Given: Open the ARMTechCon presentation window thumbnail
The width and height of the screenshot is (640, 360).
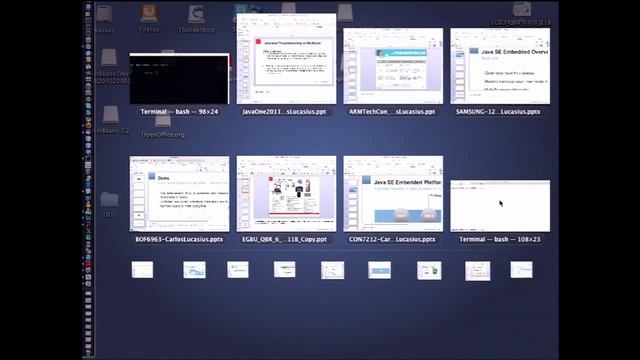Looking at the screenshot, I should pyautogui.click(x=393, y=66).
